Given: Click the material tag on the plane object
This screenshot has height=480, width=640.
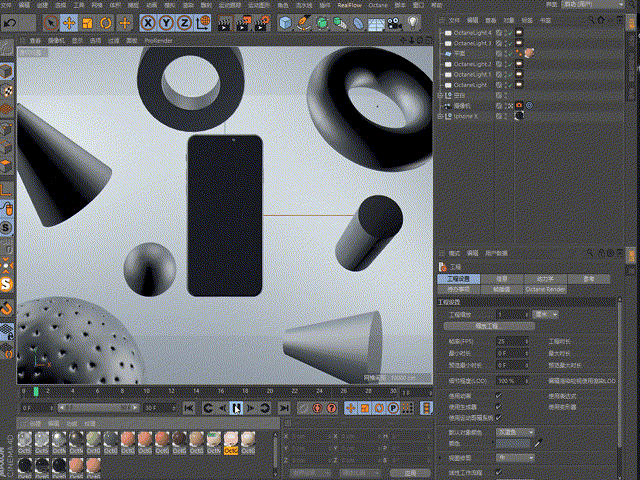Looking at the screenshot, I should 529,53.
